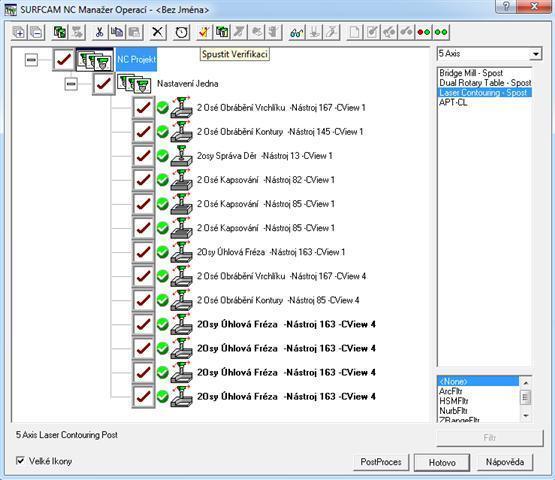
Task: Click the red and green dots icon
Action: pyautogui.click(x=424, y=32)
